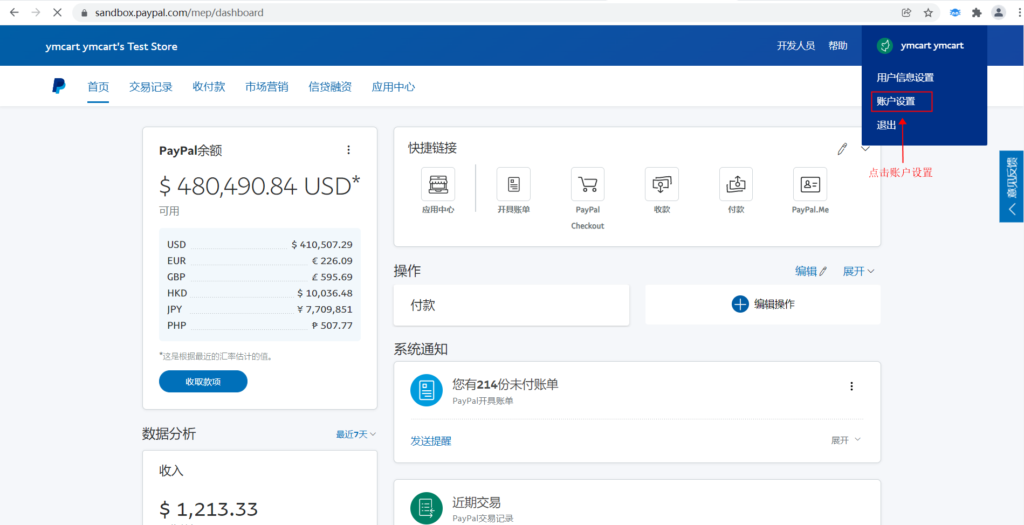
Task: Open the 应用中心 quick link icon
Action: click(x=438, y=184)
